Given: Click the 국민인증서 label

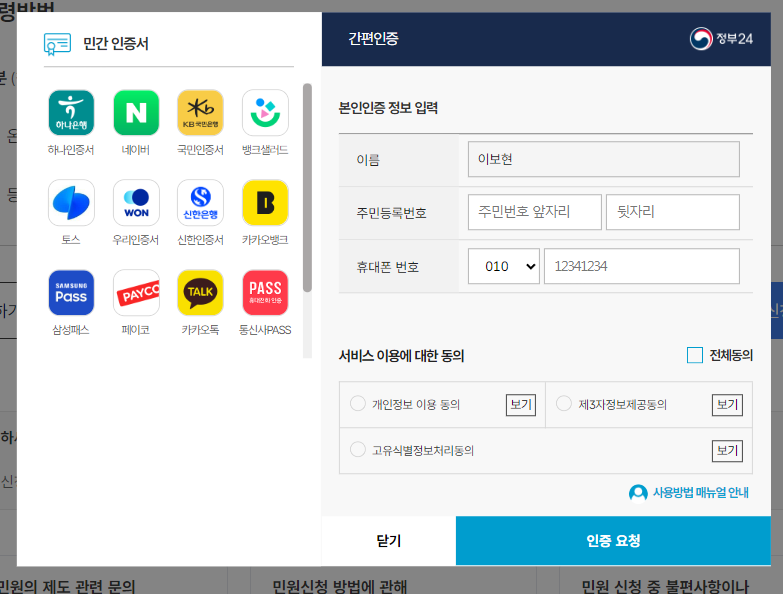Looking at the screenshot, I should [x=200, y=150].
